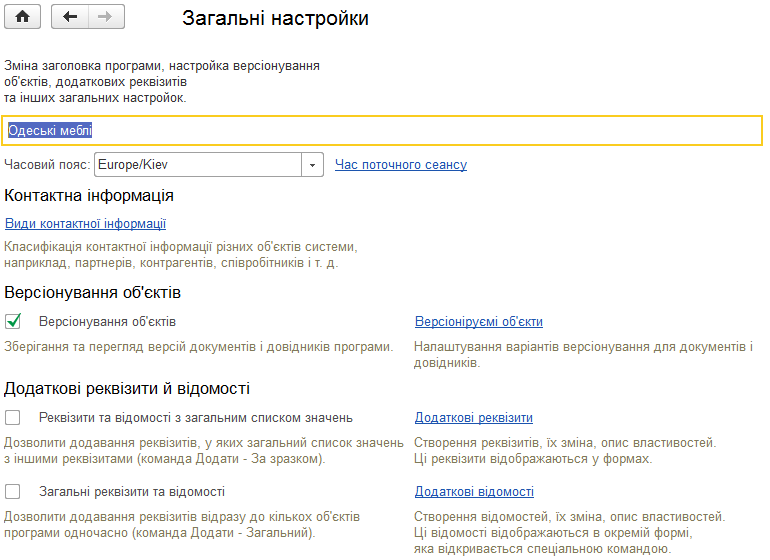Click the Europe/Kiev time zone field
770x560 pixels.
pos(198,165)
